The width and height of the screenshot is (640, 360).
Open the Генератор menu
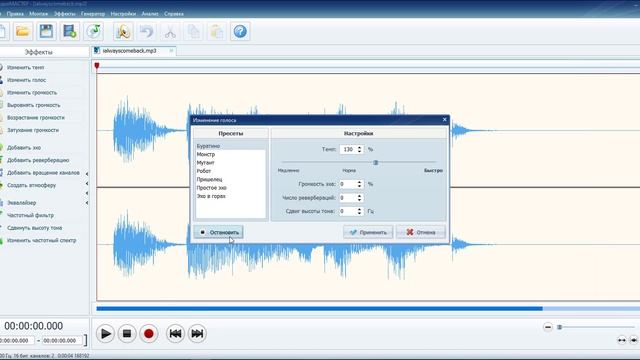93,14
